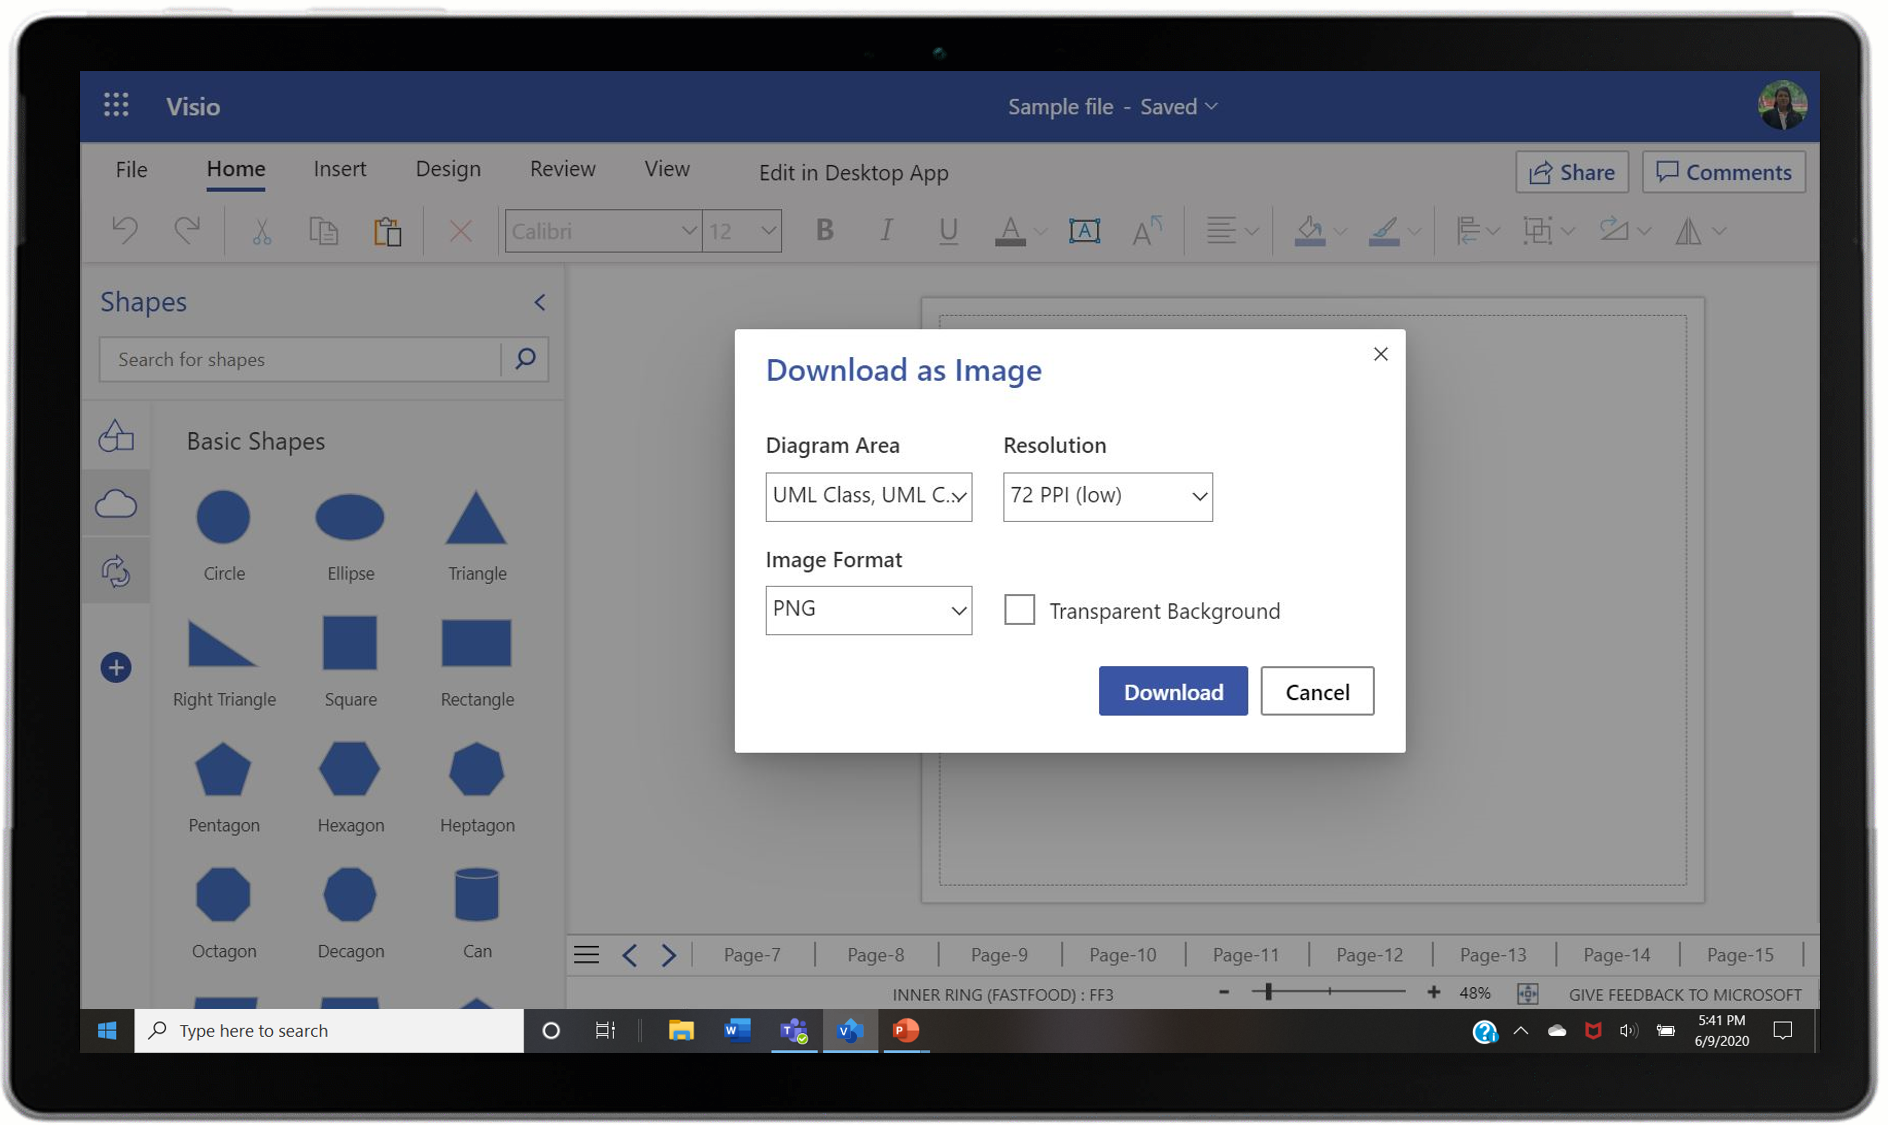The height and width of the screenshot is (1125, 1888).
Task: Open the basic shapes stencil icon in sidebar
Action: [116, 436]
